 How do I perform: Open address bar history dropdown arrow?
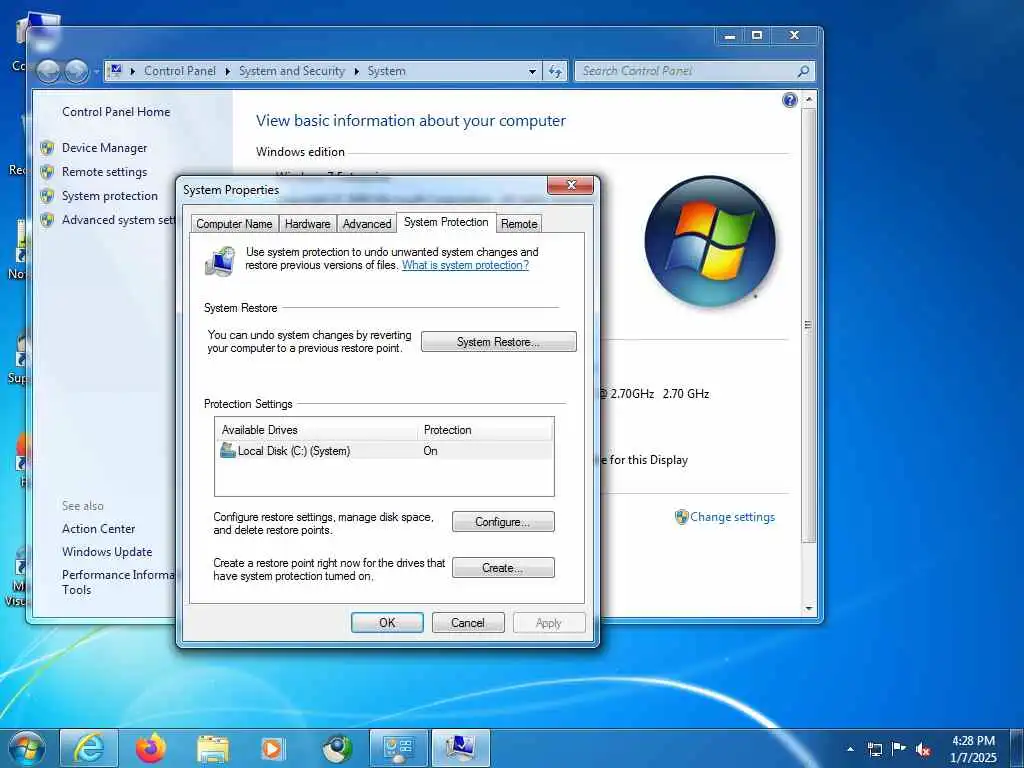[x=532, y=71]
